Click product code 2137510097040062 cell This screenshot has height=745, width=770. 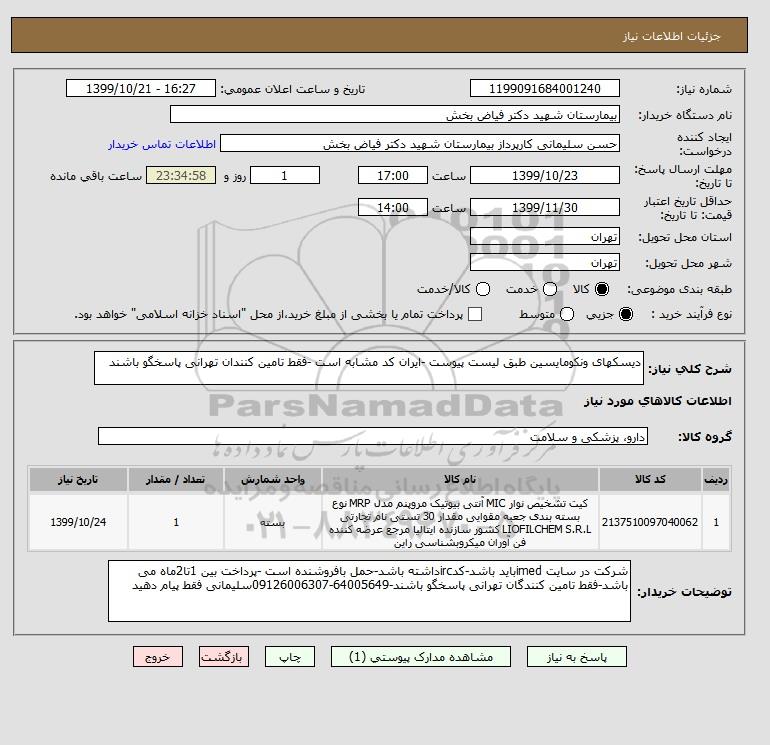(650, 522)
